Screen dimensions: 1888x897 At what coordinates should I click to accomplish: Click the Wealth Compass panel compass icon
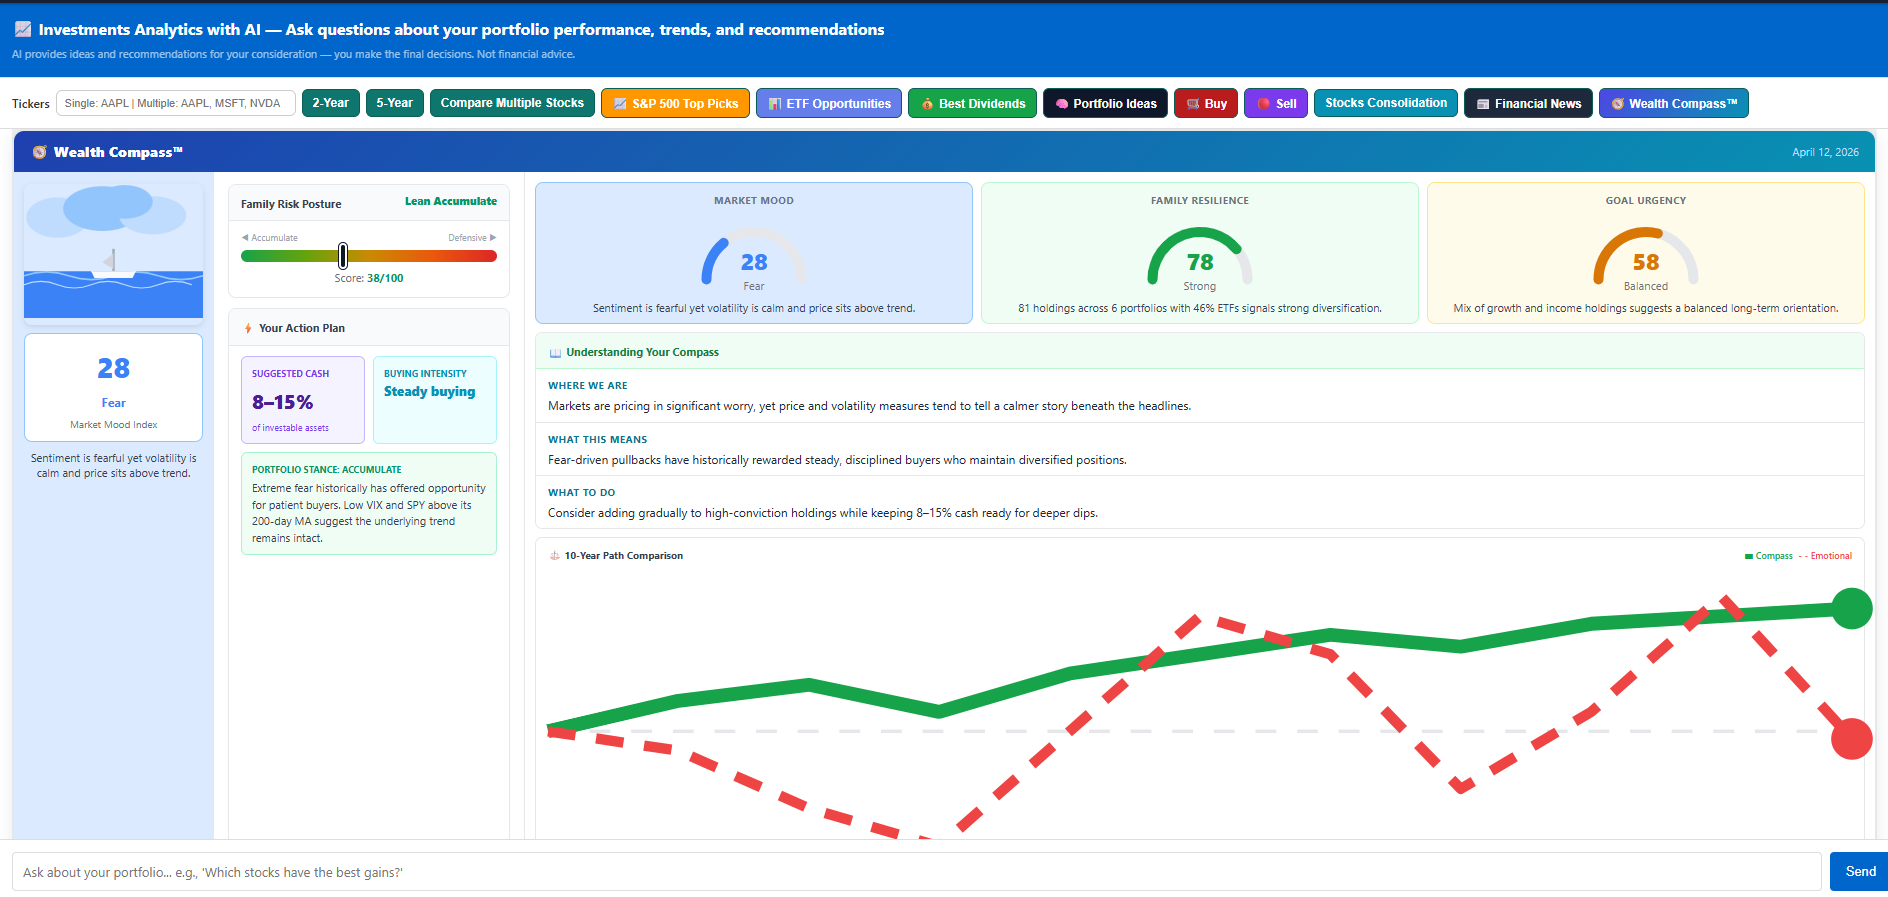40,153
